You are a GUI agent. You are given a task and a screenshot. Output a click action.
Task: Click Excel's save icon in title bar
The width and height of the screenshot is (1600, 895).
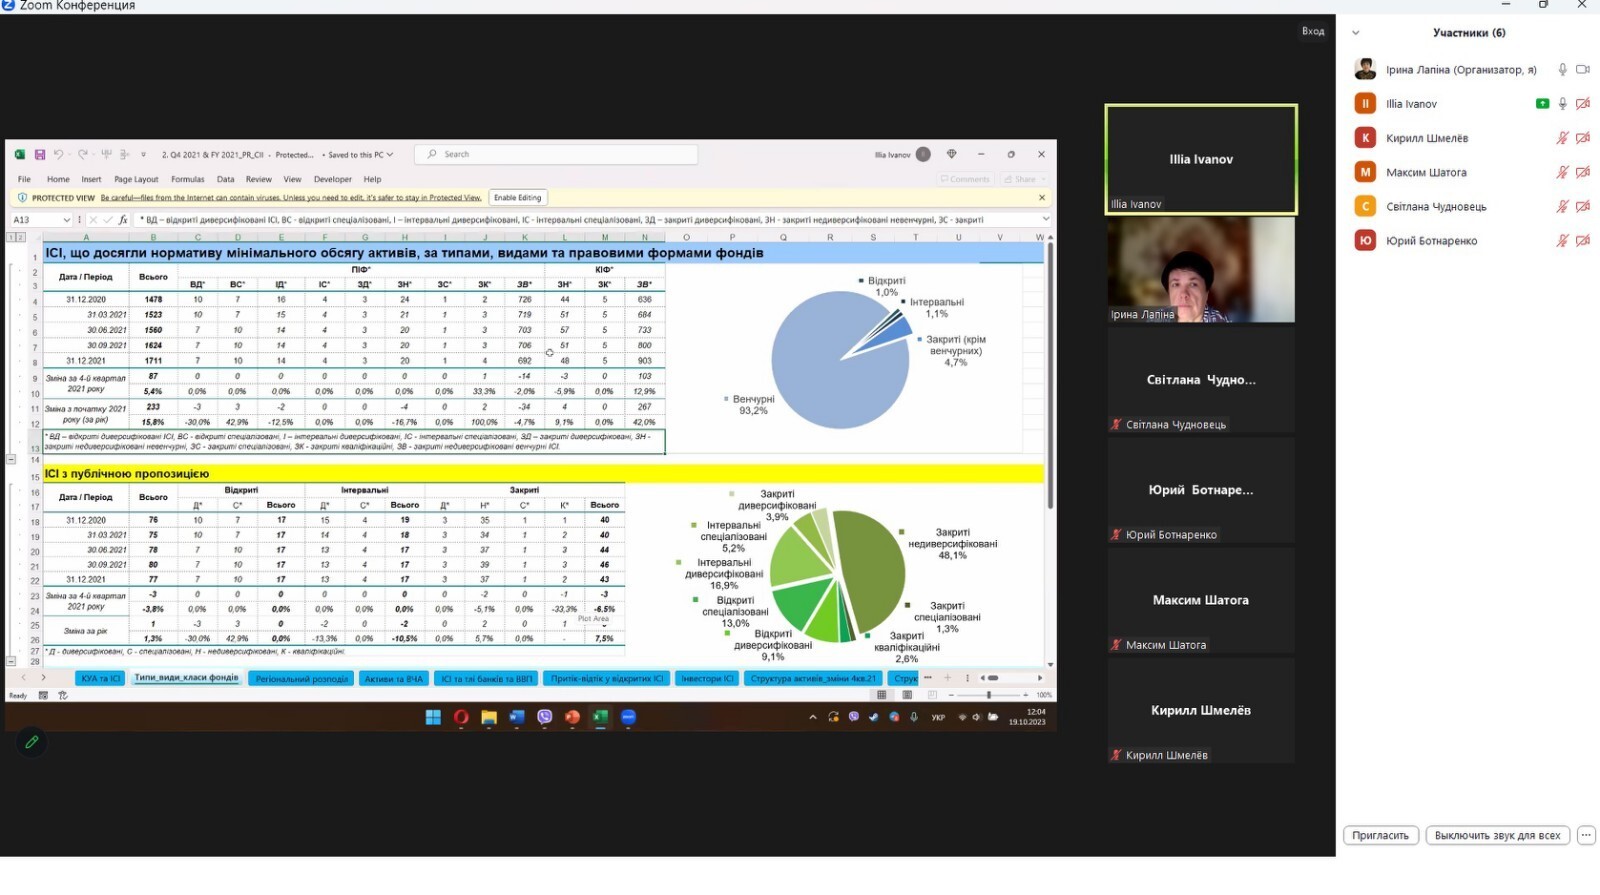click(x=40, y=155)
